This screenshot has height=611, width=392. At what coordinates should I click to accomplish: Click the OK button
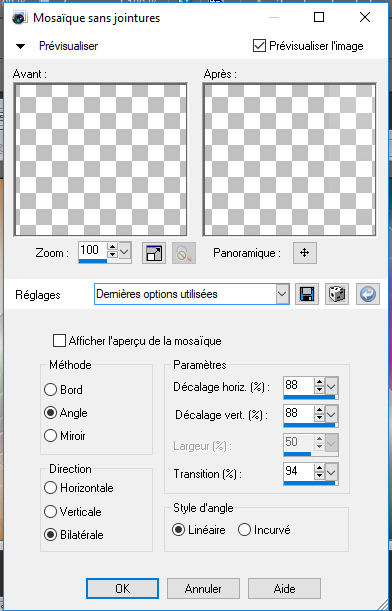[x=122, y=588]
